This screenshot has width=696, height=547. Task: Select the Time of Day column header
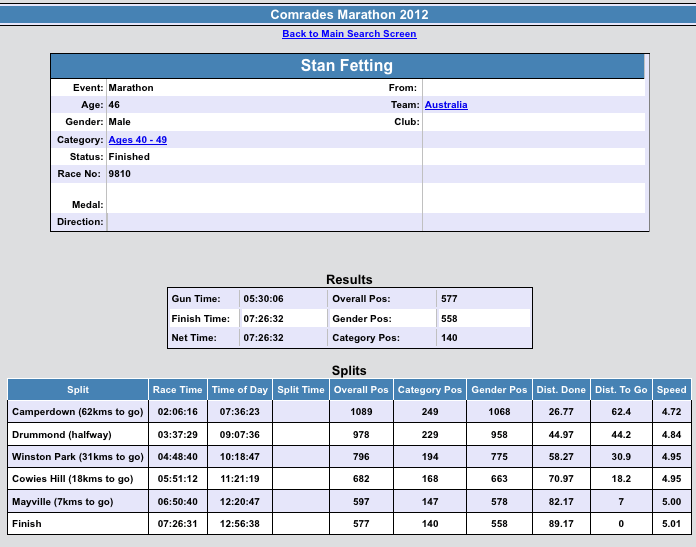tap(239, 390)
